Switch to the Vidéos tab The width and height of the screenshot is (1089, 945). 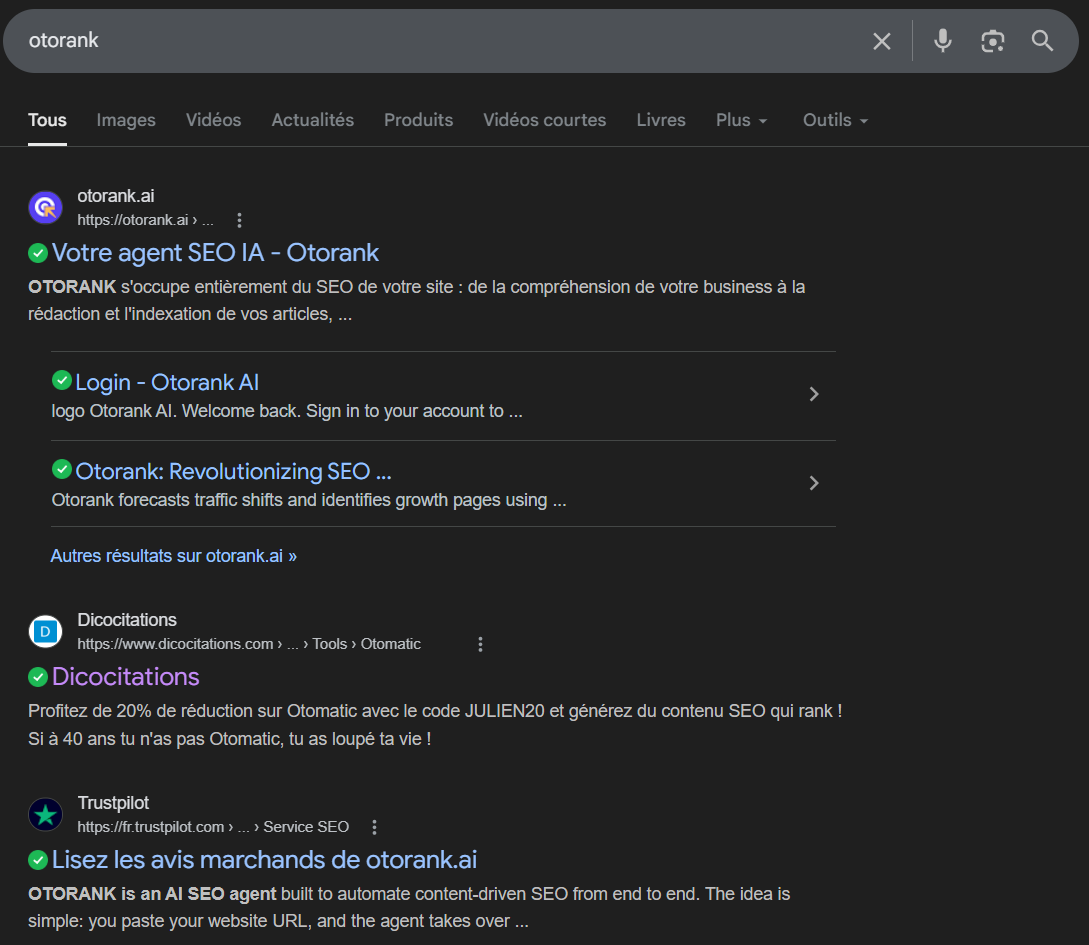pos(213,120)
